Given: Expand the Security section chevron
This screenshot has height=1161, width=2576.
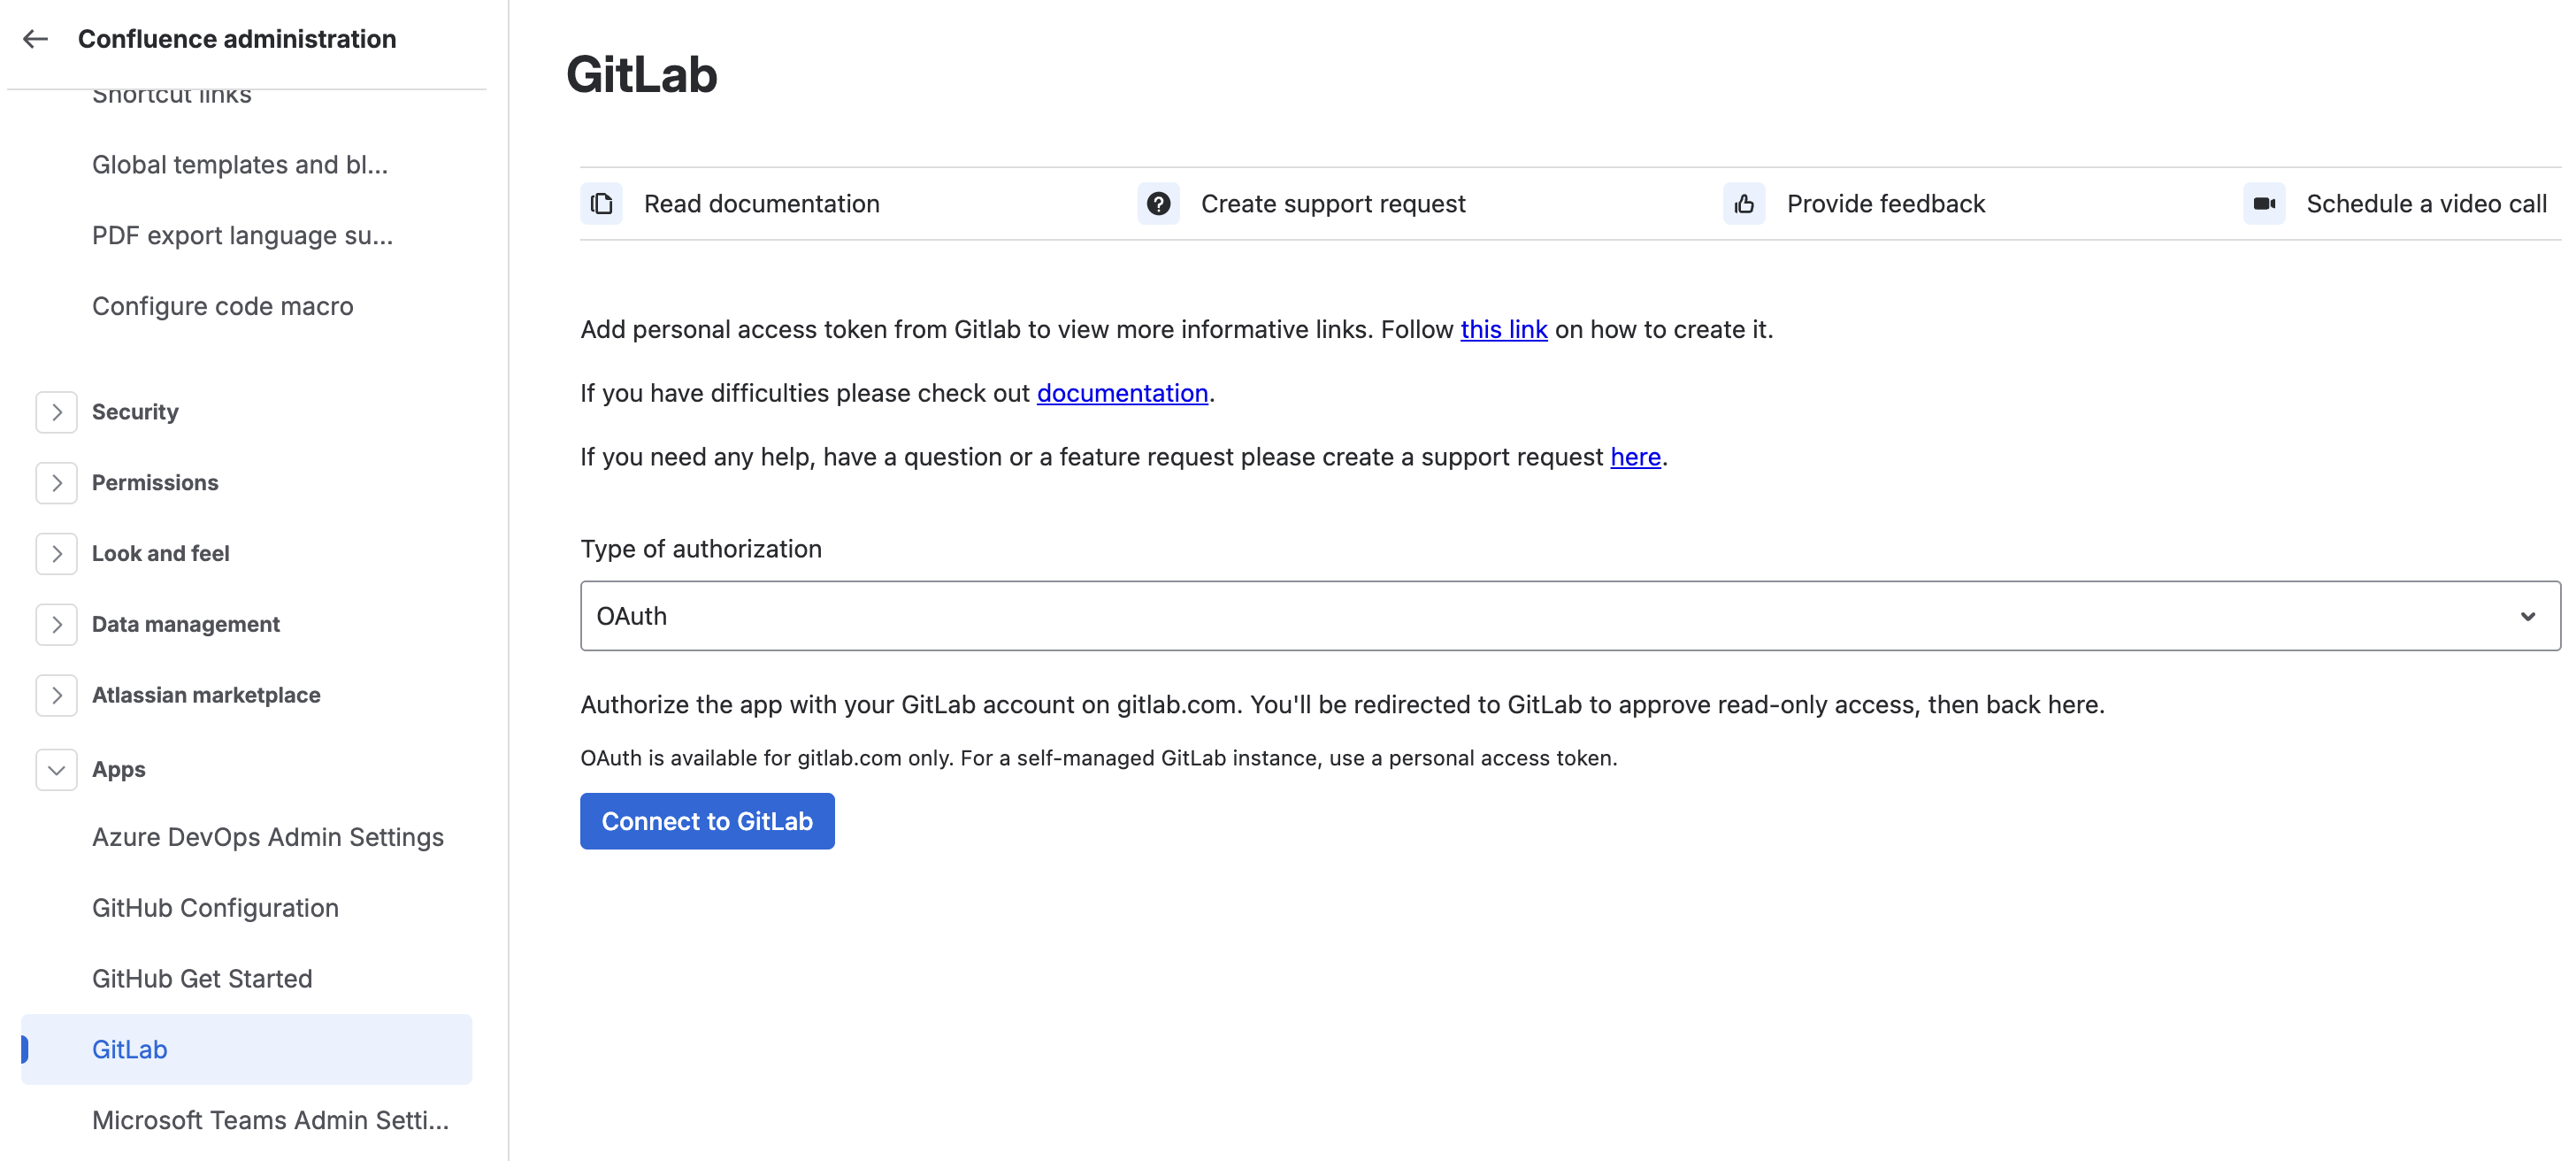Looking at the screenshot, I should click(57, 412).
